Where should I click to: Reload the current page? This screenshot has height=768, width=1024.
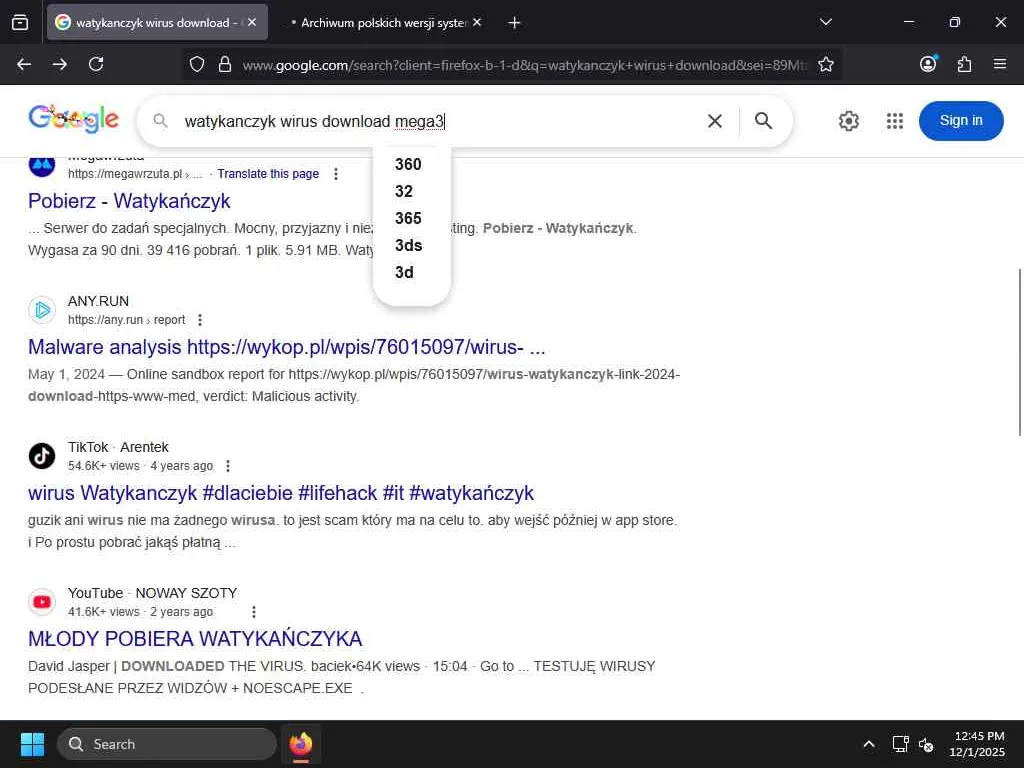pyautogui.click(x=96, y=64)
